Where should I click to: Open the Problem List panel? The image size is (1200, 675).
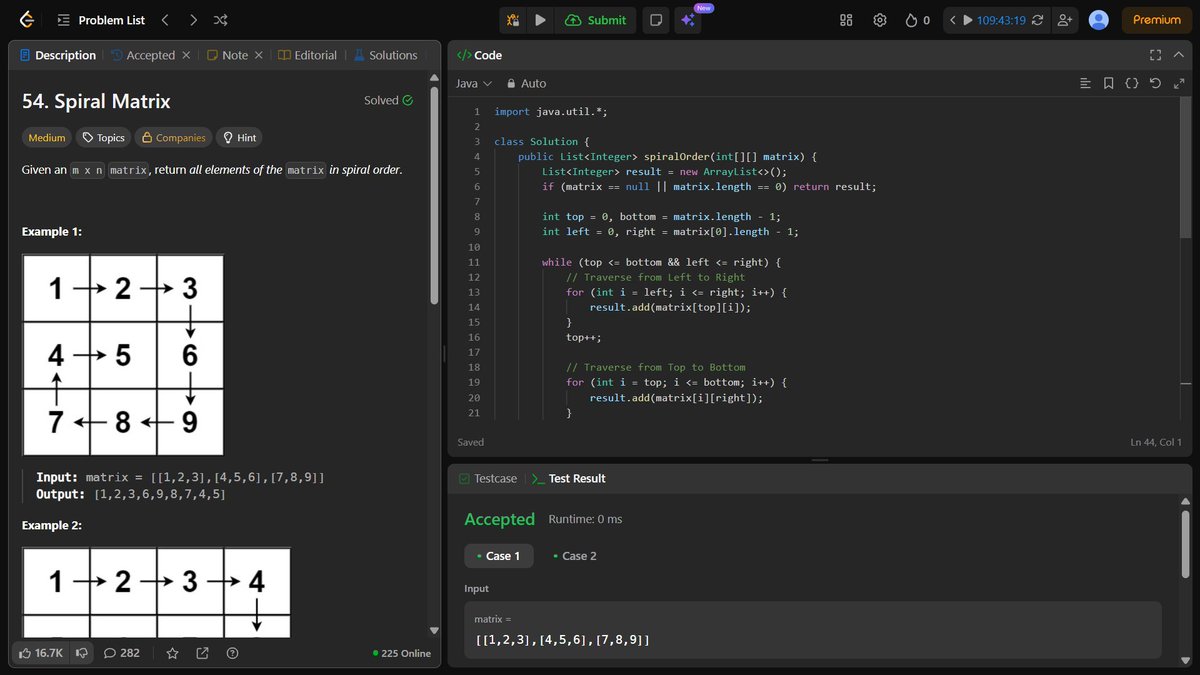coord(100,20)
